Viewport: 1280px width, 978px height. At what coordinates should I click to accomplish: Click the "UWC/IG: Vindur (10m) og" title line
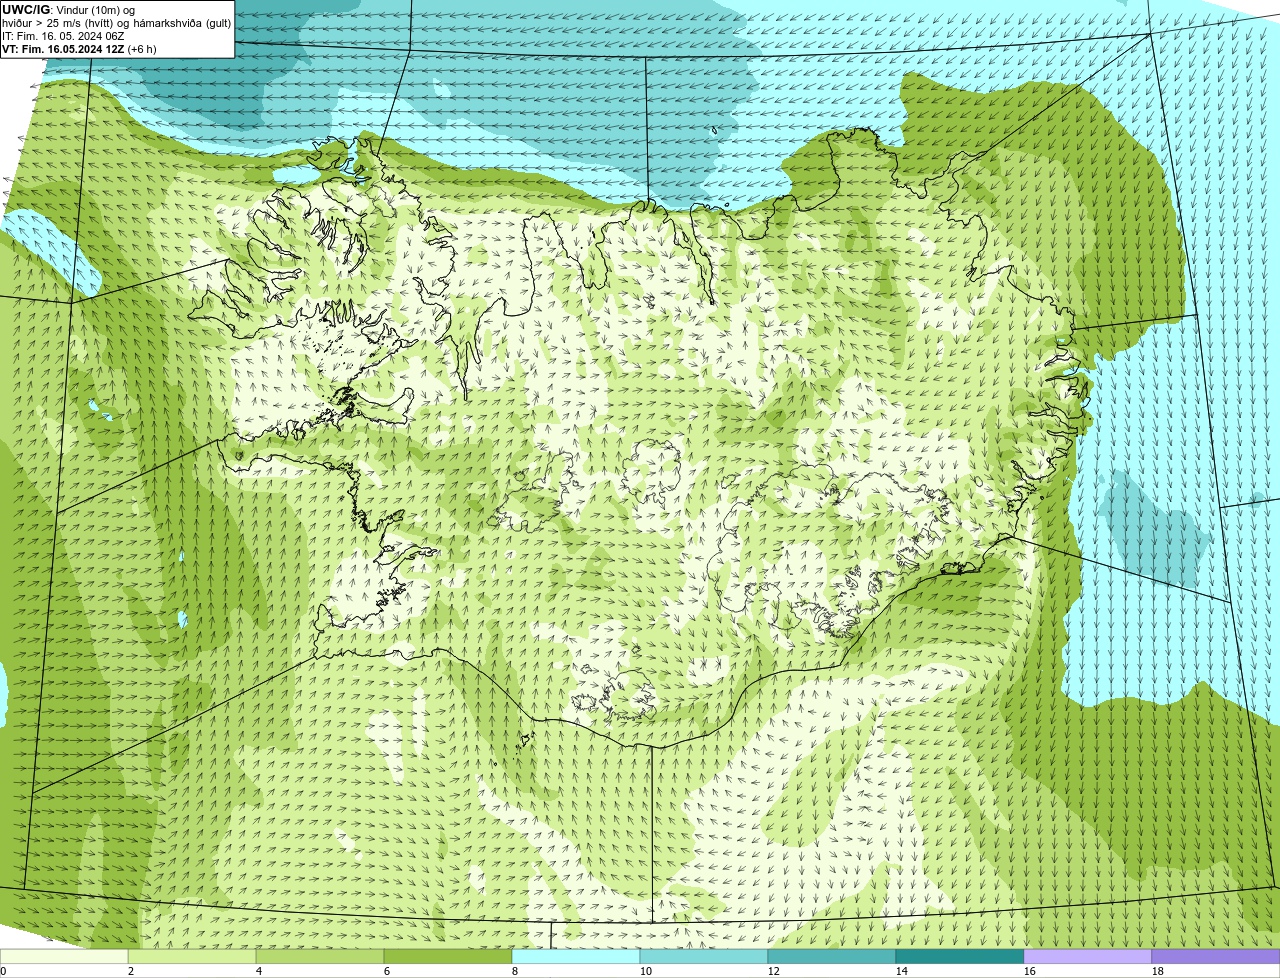[69, 9]
